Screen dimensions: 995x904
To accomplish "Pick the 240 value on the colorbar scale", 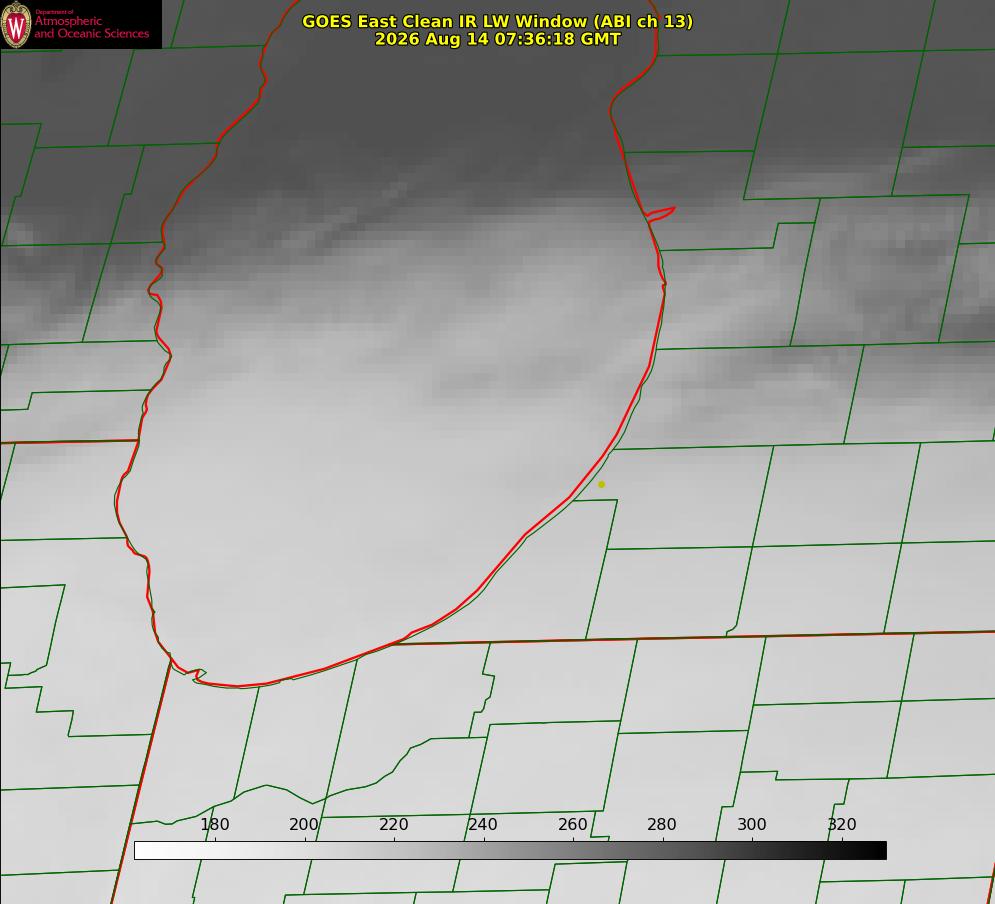I will click(483, 824).
